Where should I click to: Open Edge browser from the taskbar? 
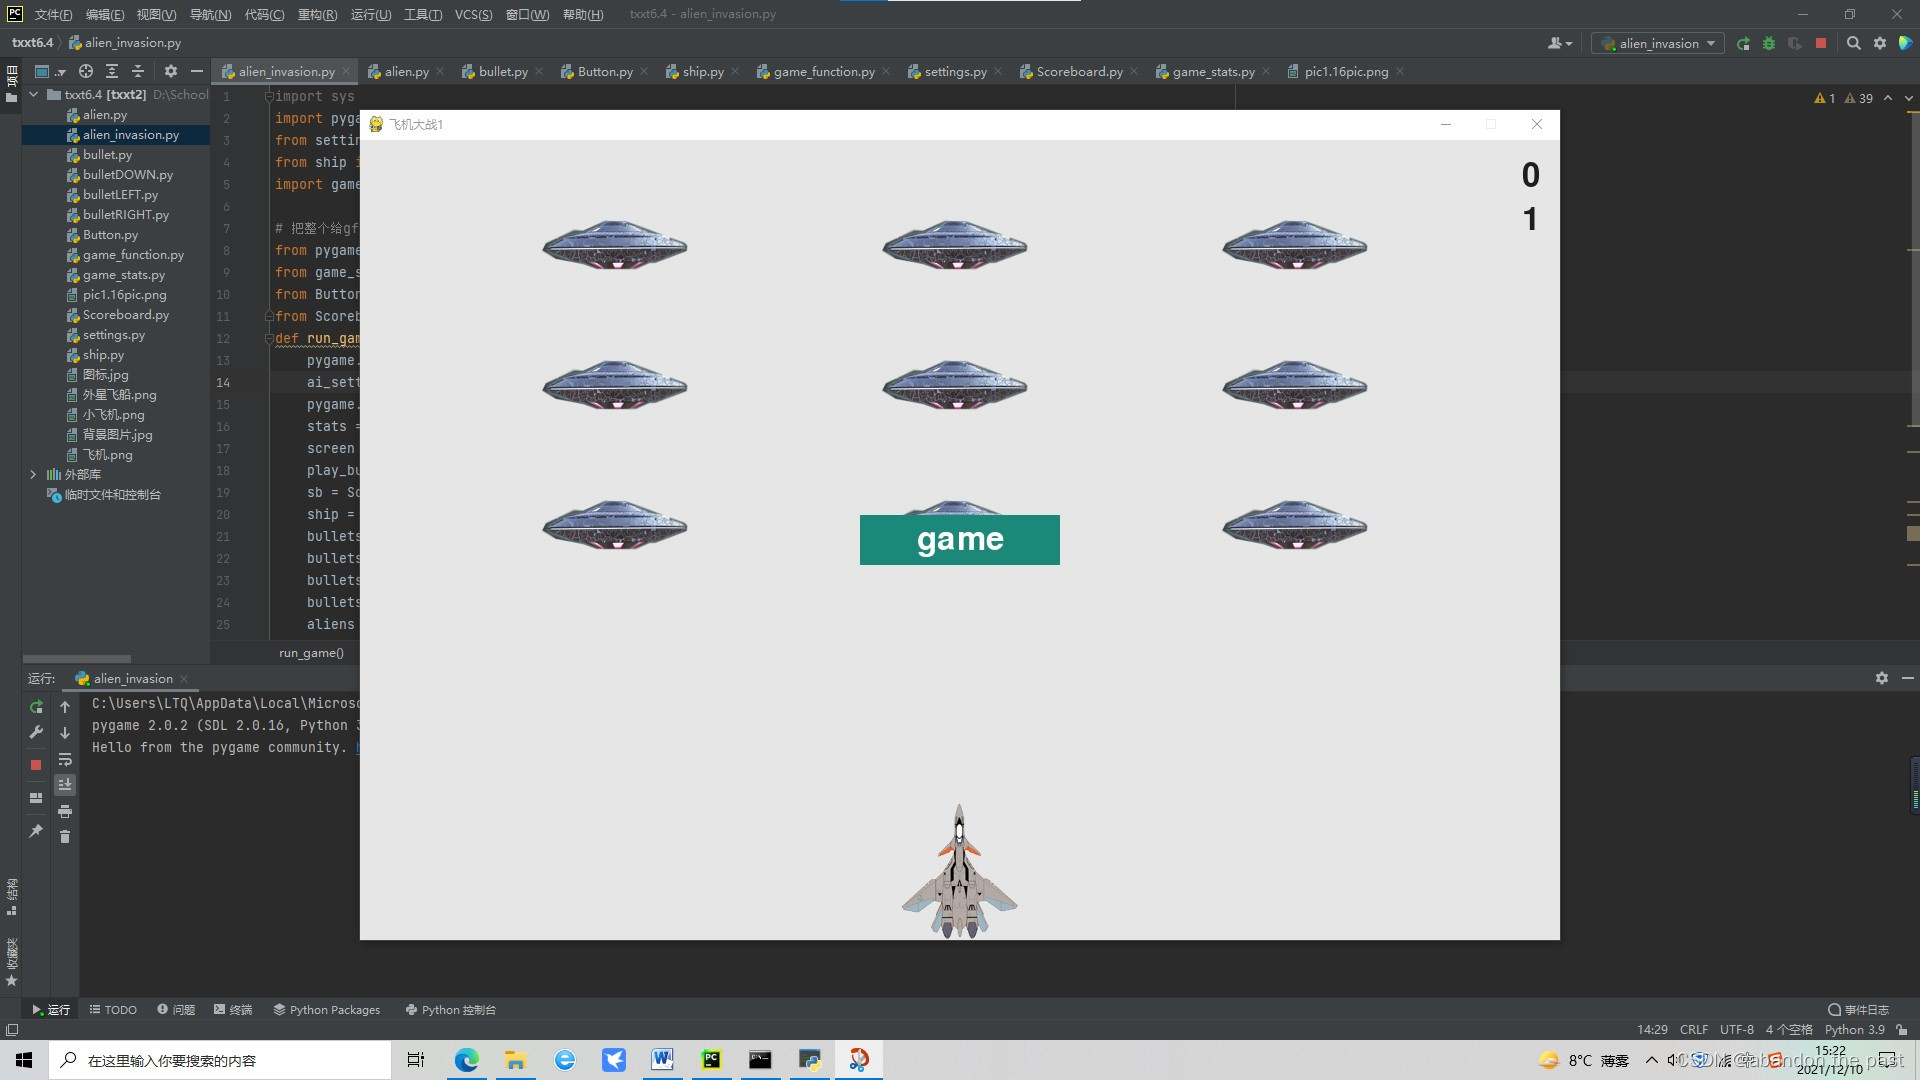pos(466,1060)
